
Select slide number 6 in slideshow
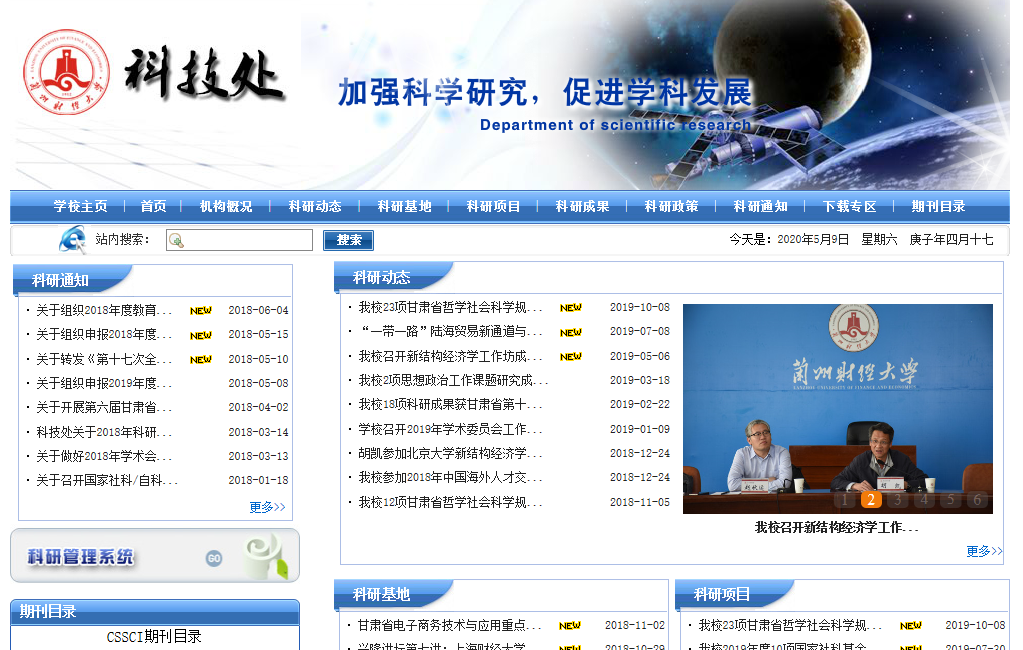(x=977, y=500)
